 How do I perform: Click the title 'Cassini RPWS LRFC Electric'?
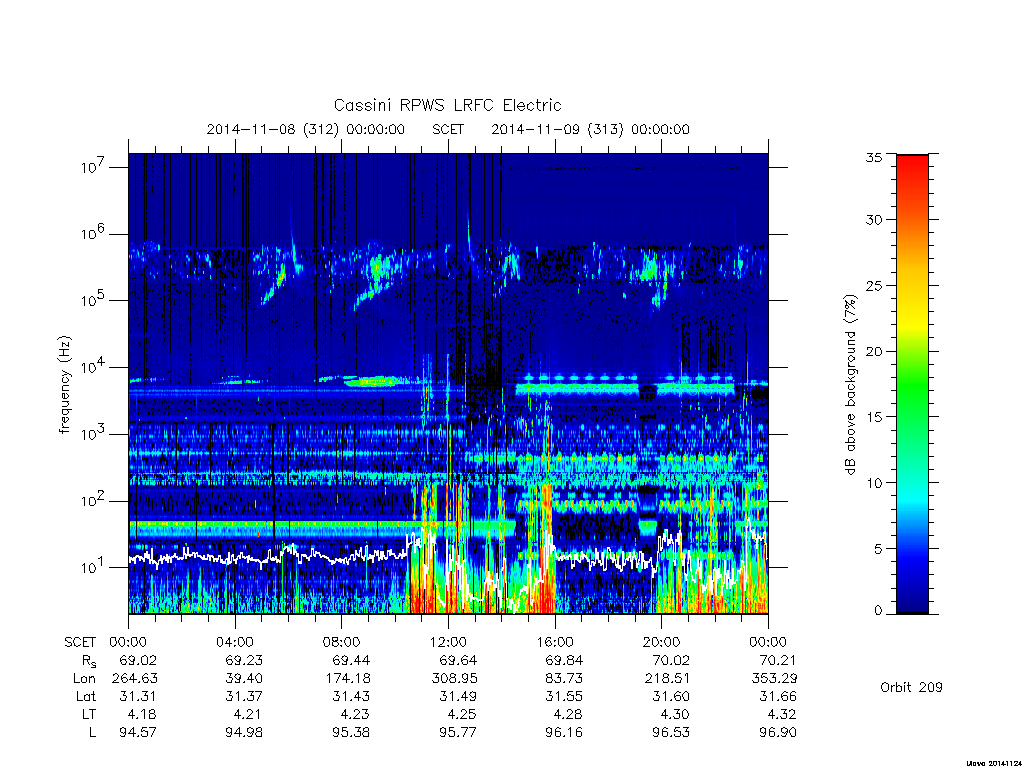tap(447, 105)
